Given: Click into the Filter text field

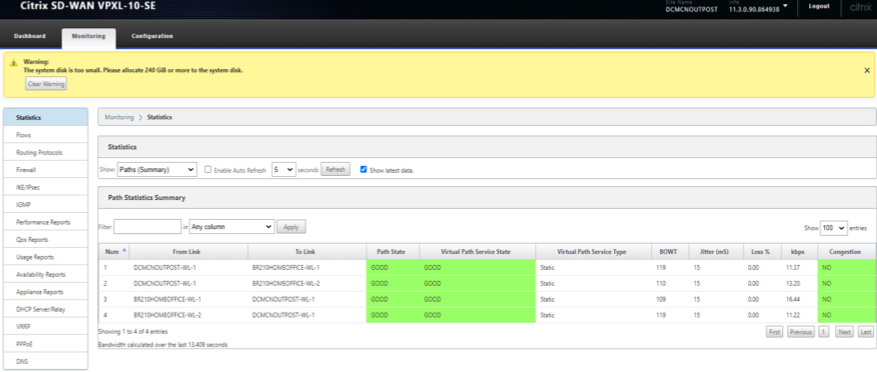Looking at the screenshot, I should [x=148, y=227].
